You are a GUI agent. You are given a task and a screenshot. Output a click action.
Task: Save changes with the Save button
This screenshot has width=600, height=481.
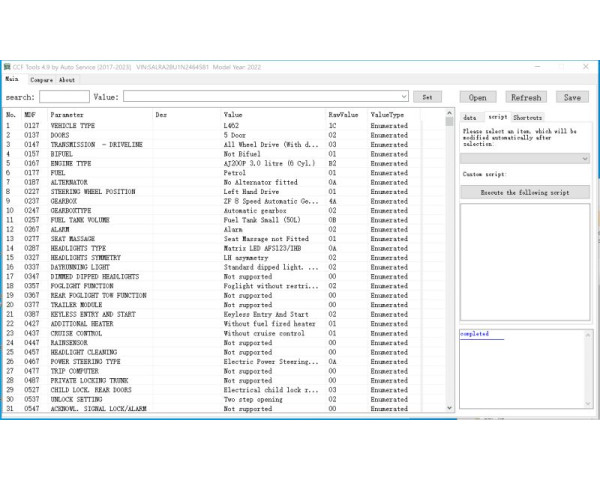tap(571, 97)
